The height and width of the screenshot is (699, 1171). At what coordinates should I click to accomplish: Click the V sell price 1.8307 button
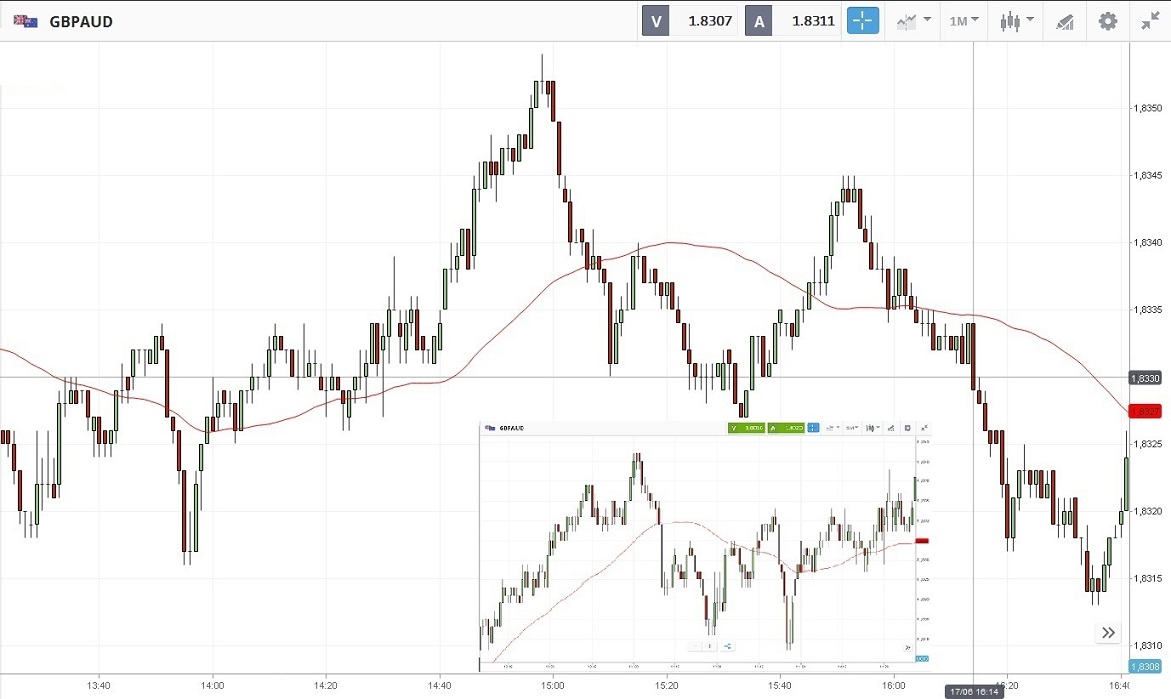click(689, 21)
